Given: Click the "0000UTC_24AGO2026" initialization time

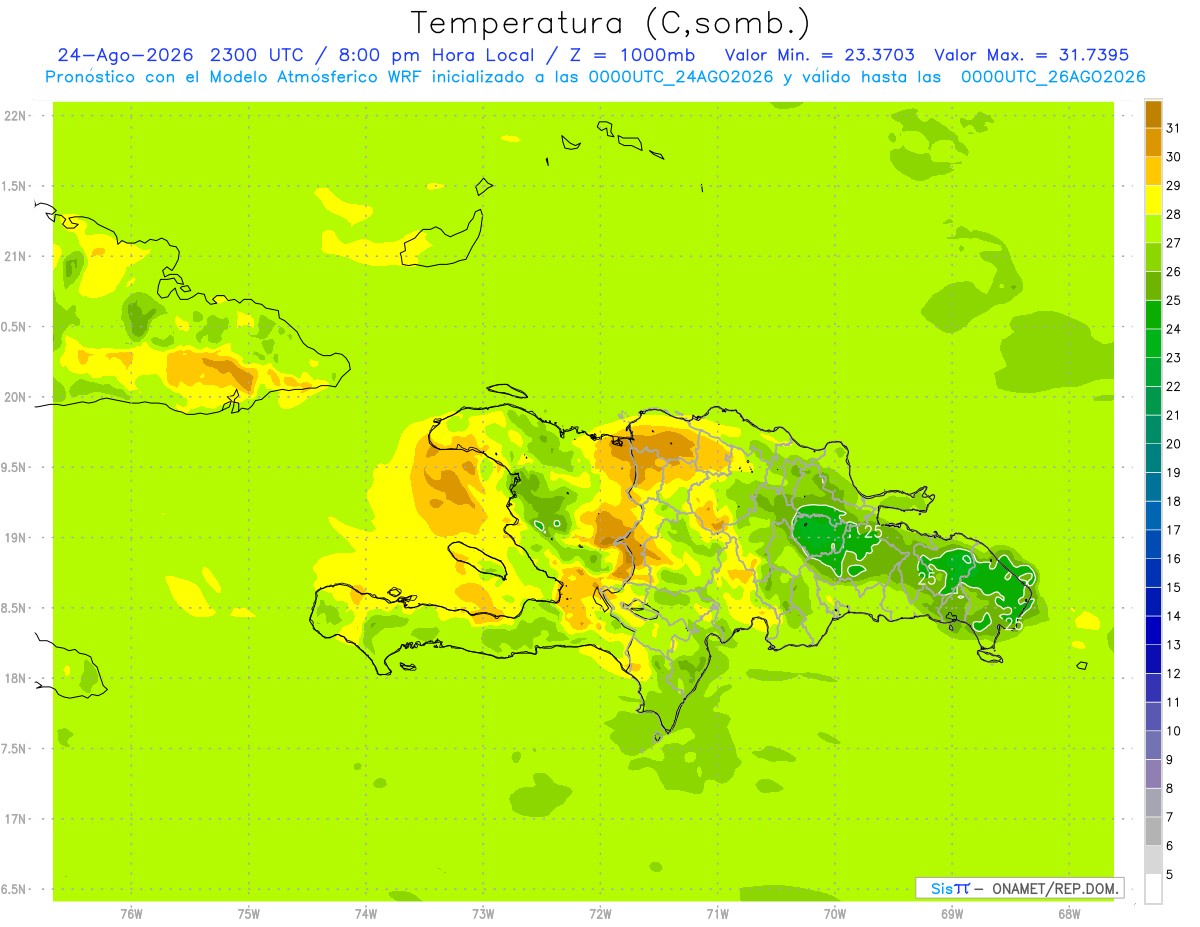Looking at the screenshot, I should click(x=681, y=77).
